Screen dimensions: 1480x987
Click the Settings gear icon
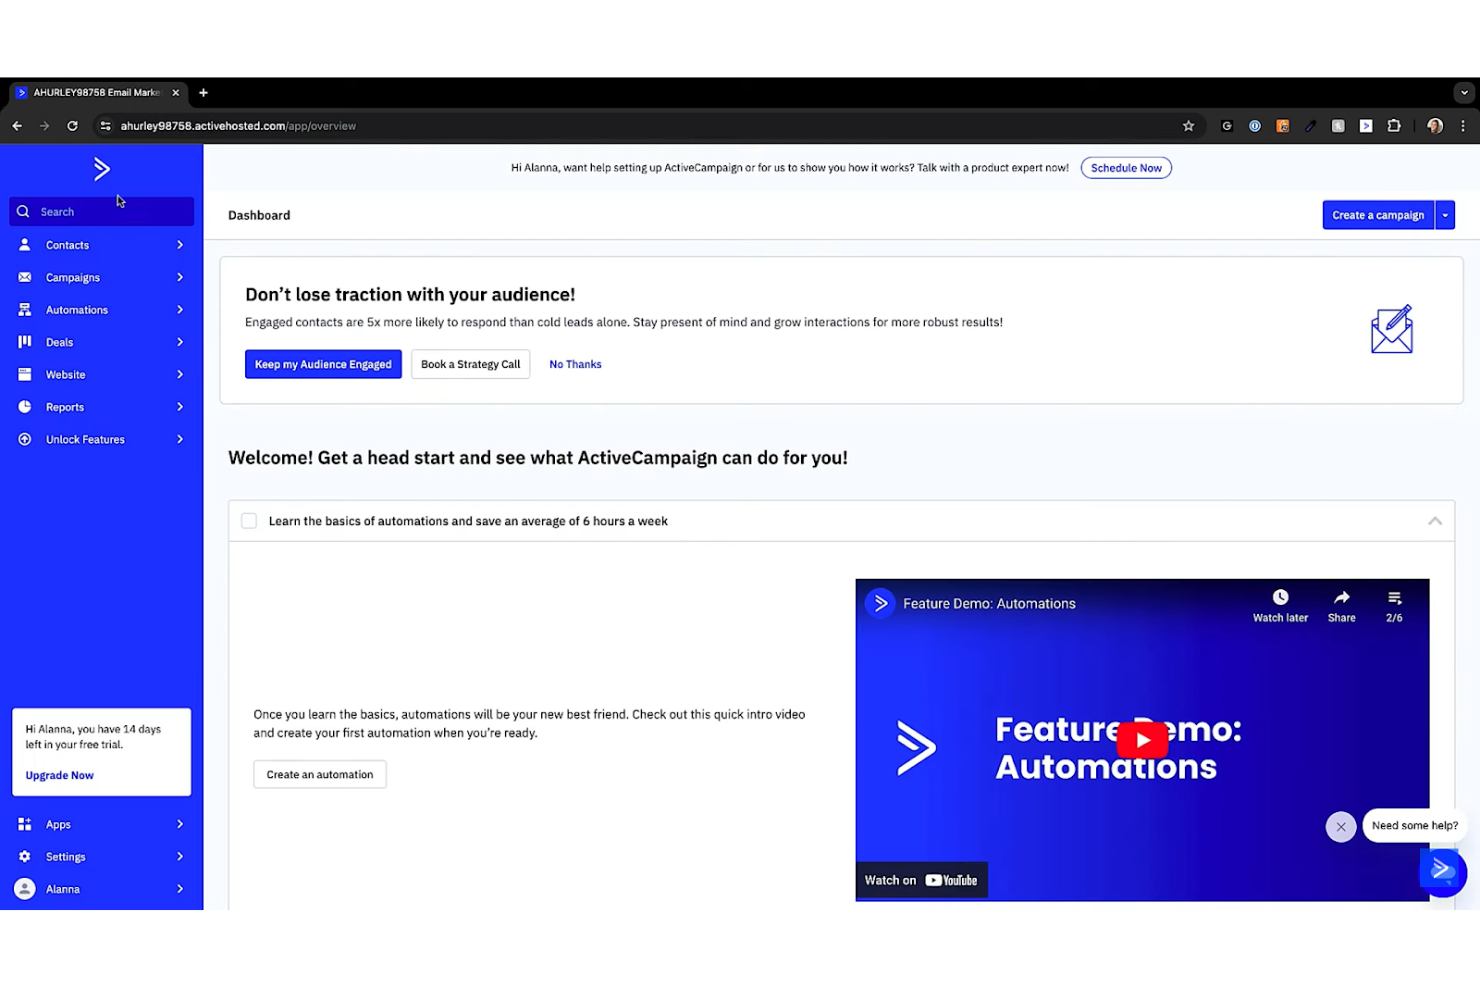[x=25, y=856]
